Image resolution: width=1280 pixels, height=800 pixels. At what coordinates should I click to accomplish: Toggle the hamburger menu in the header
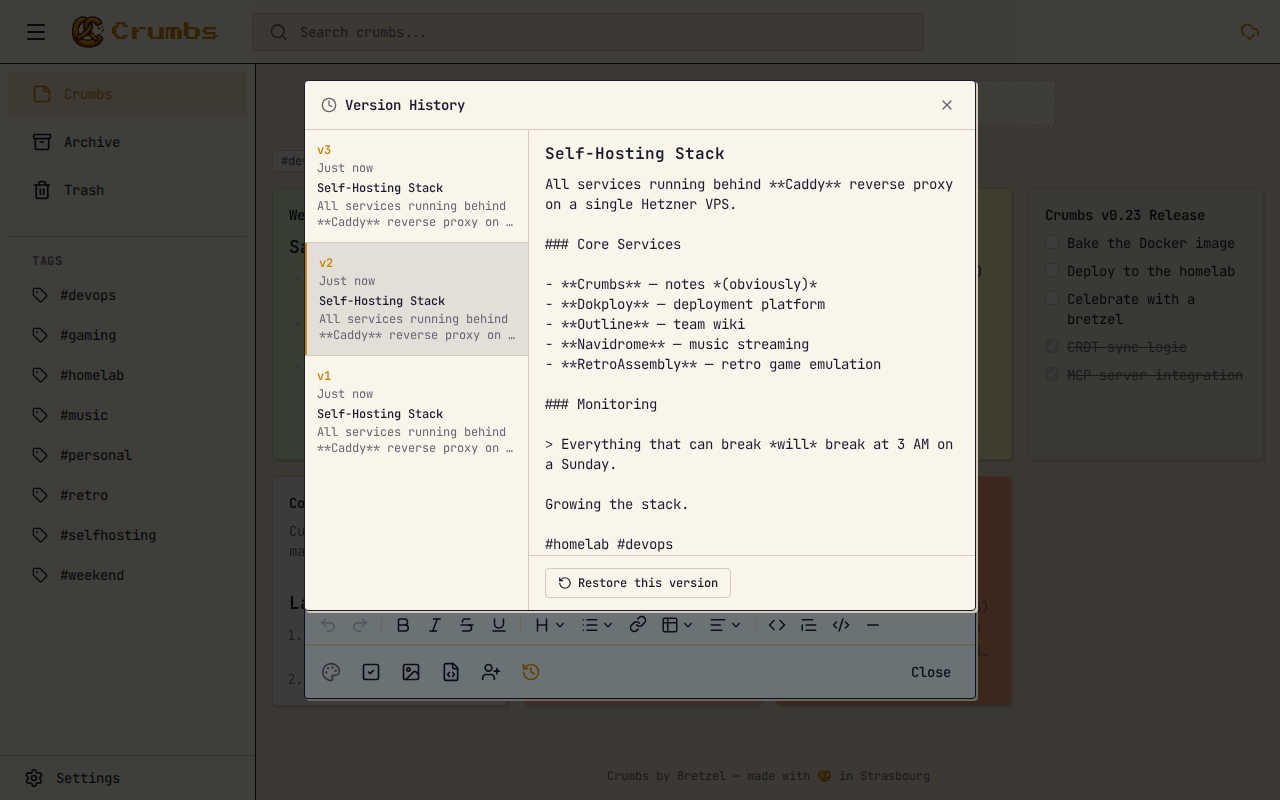click(36, 32)
